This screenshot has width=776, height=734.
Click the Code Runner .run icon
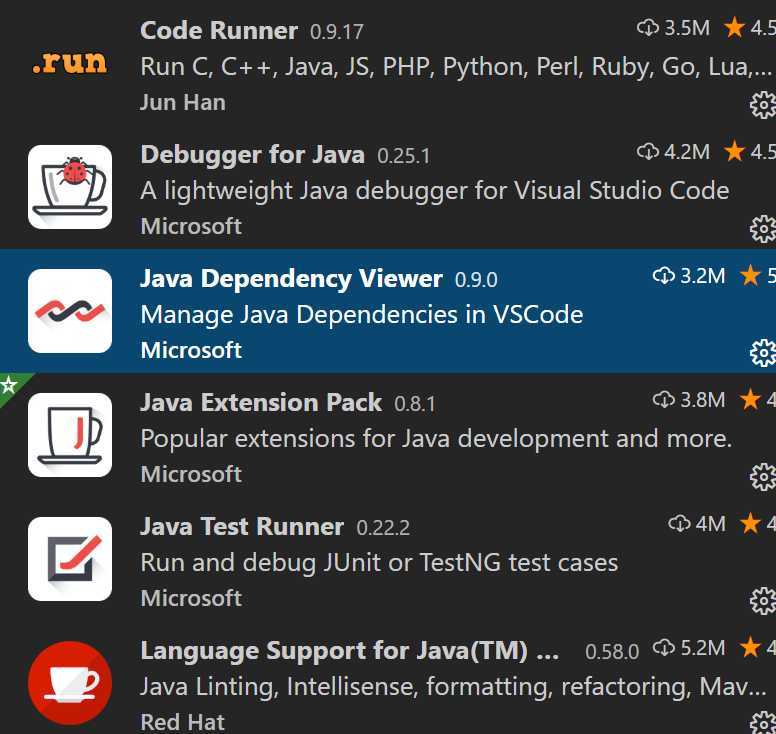pyautogui.click(x=70, y=63)
